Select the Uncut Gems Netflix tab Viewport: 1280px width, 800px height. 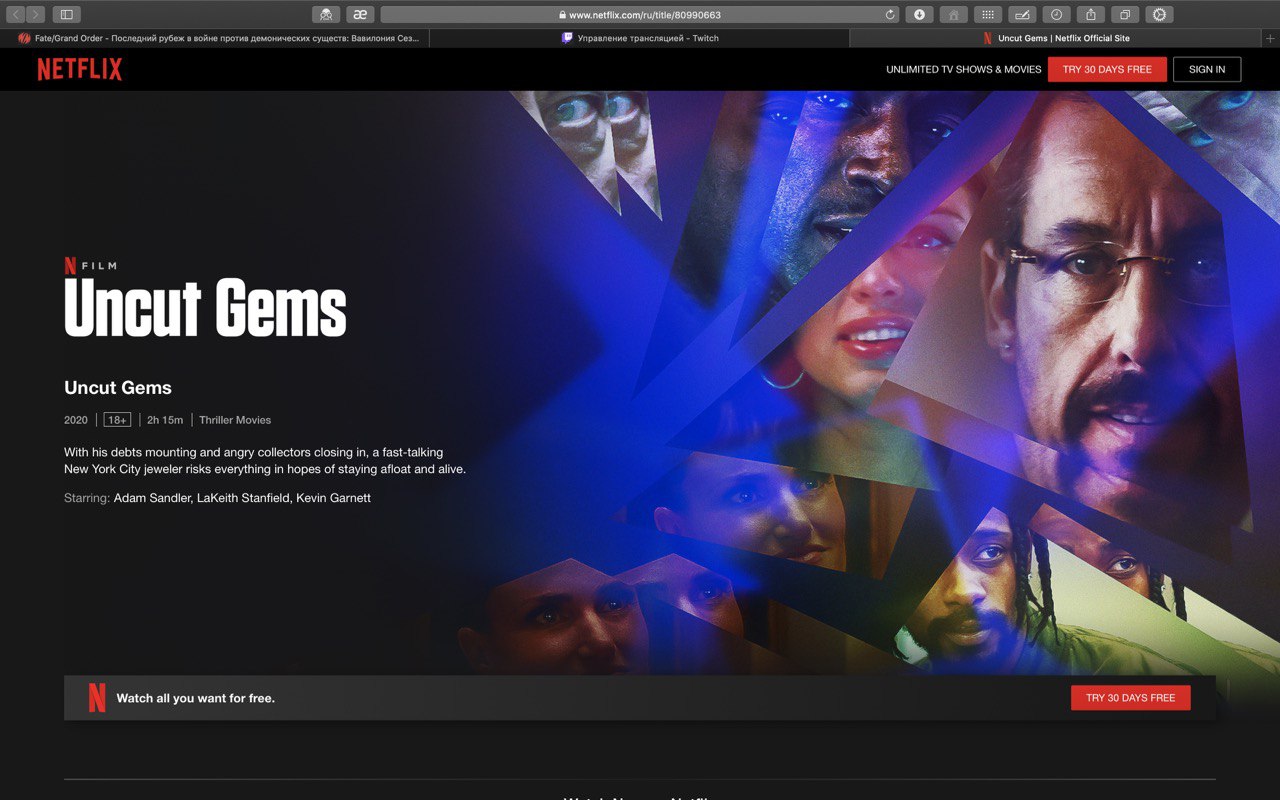(x=1056, y=38)
